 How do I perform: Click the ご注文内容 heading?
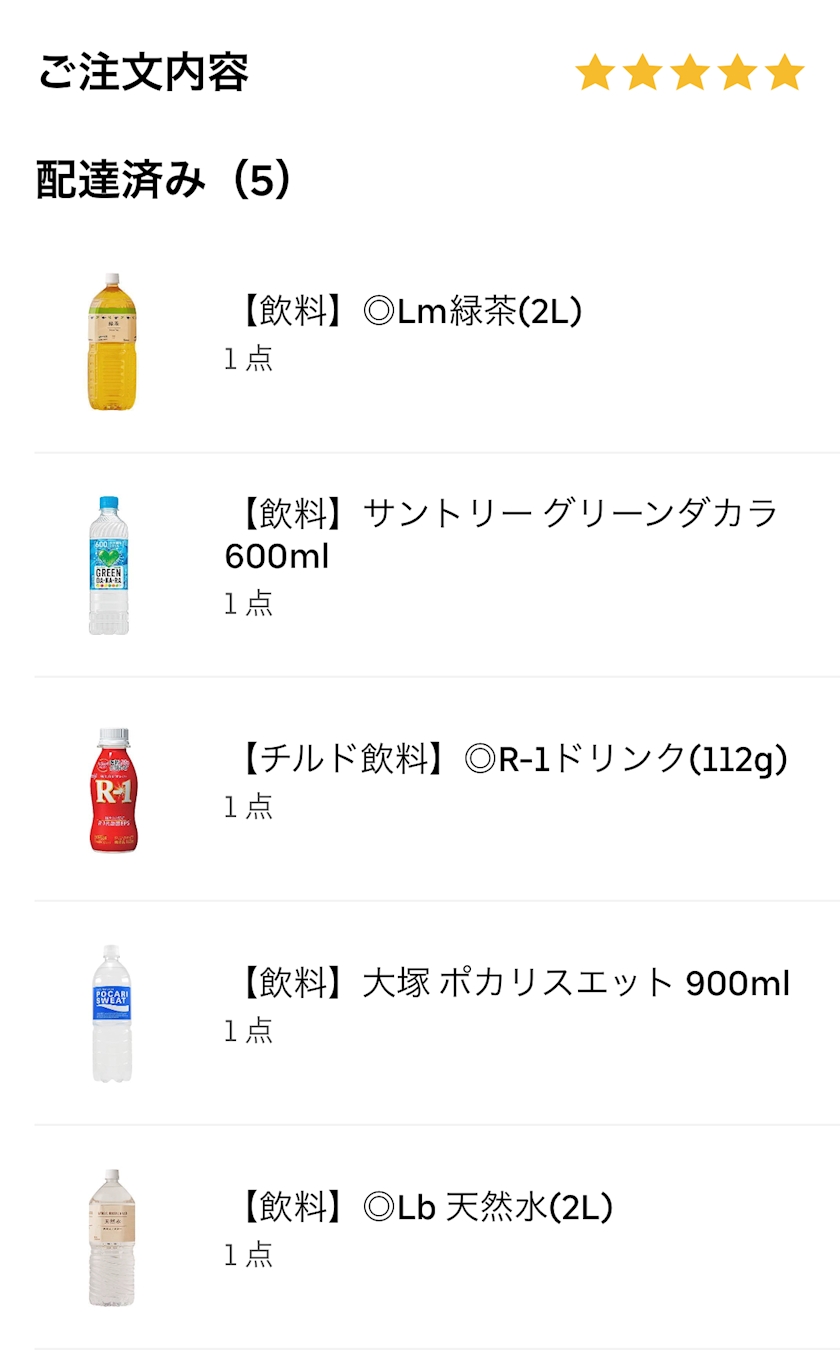(x=143, y=74)
